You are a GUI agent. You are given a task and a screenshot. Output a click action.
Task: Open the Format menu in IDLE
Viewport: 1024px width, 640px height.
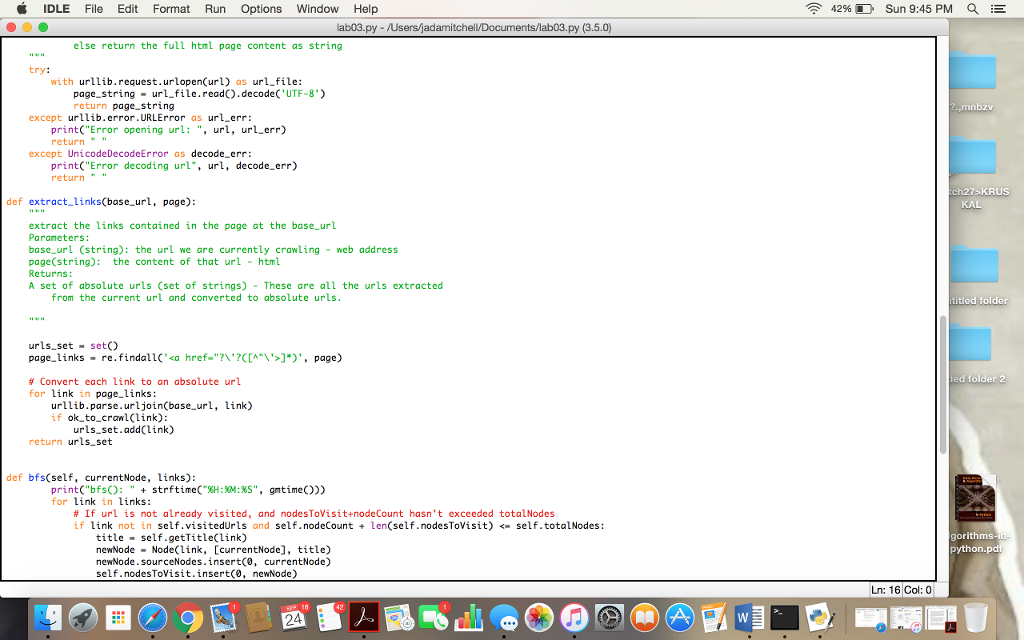[172, 9]
